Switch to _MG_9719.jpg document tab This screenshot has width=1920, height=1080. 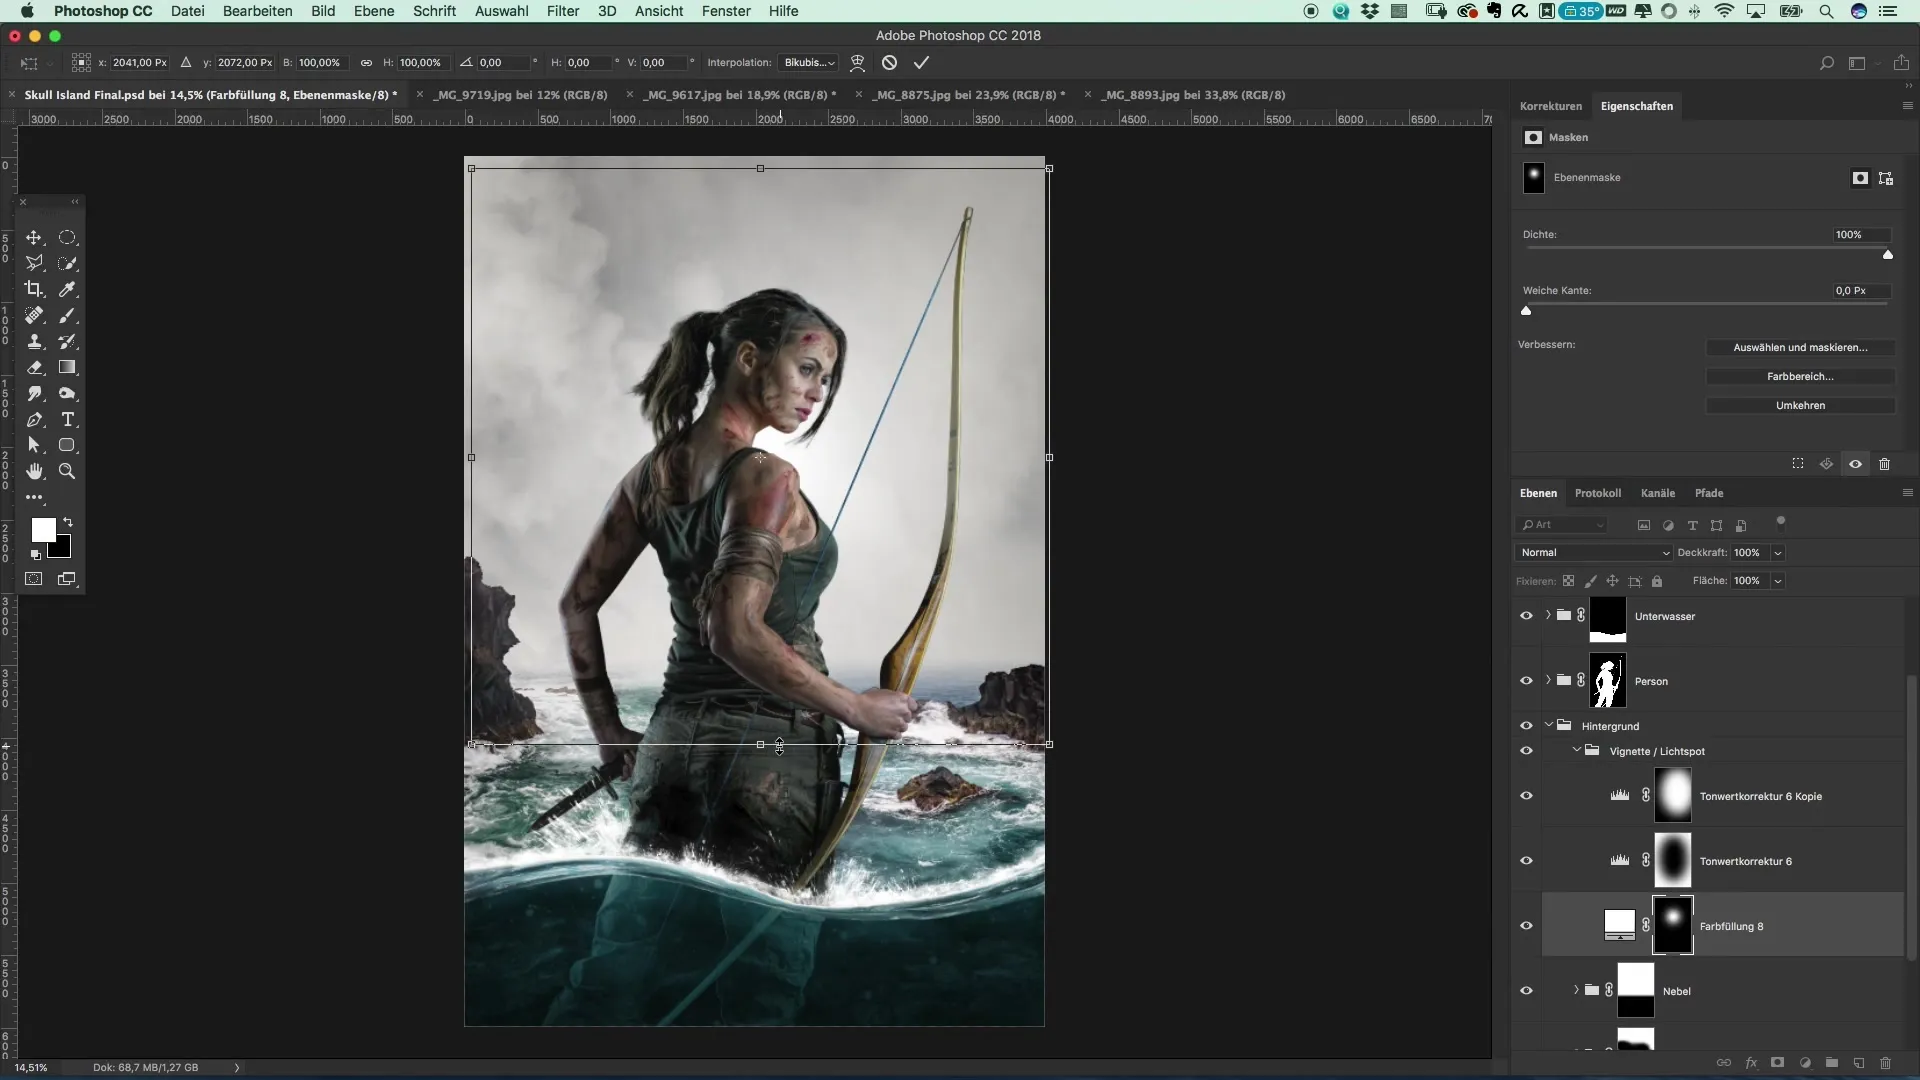click(x=521, y=95)
